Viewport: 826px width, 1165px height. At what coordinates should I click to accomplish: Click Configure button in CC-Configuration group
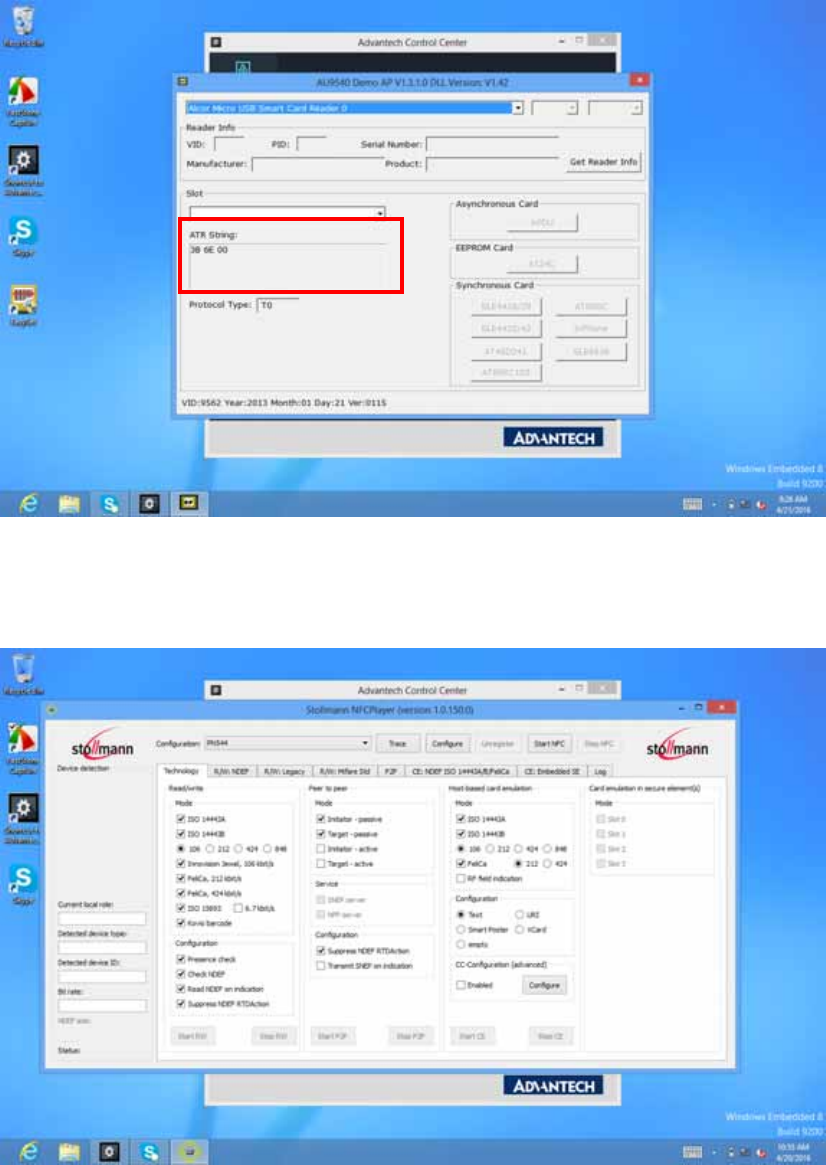click(x=544, y=985)
